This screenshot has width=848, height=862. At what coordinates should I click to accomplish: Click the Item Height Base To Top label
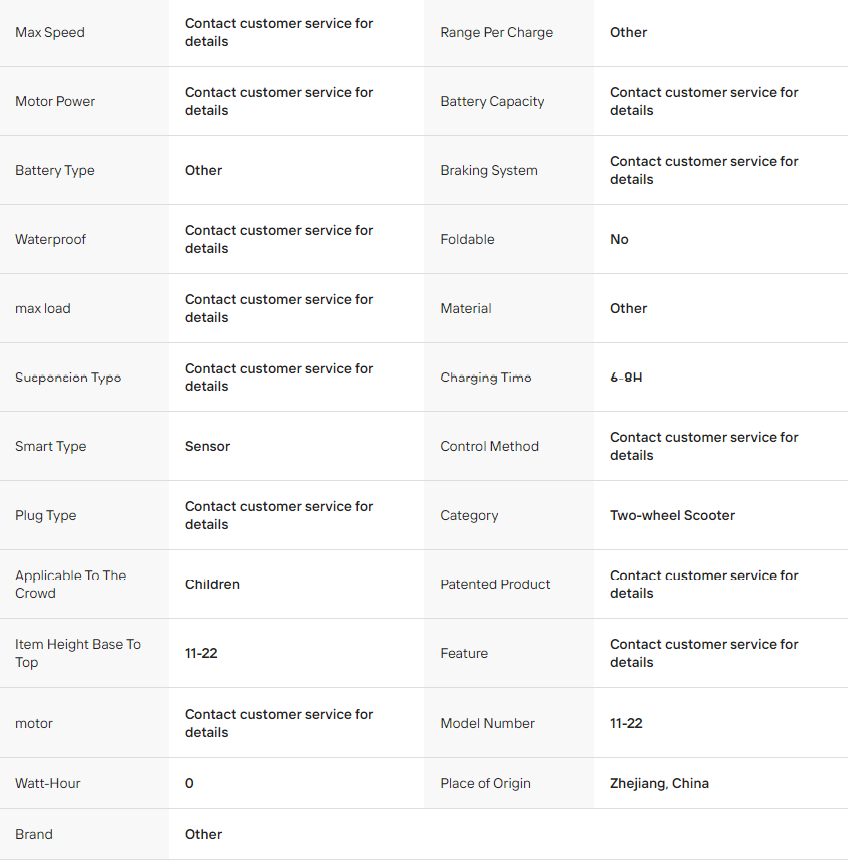pos(78,653)
